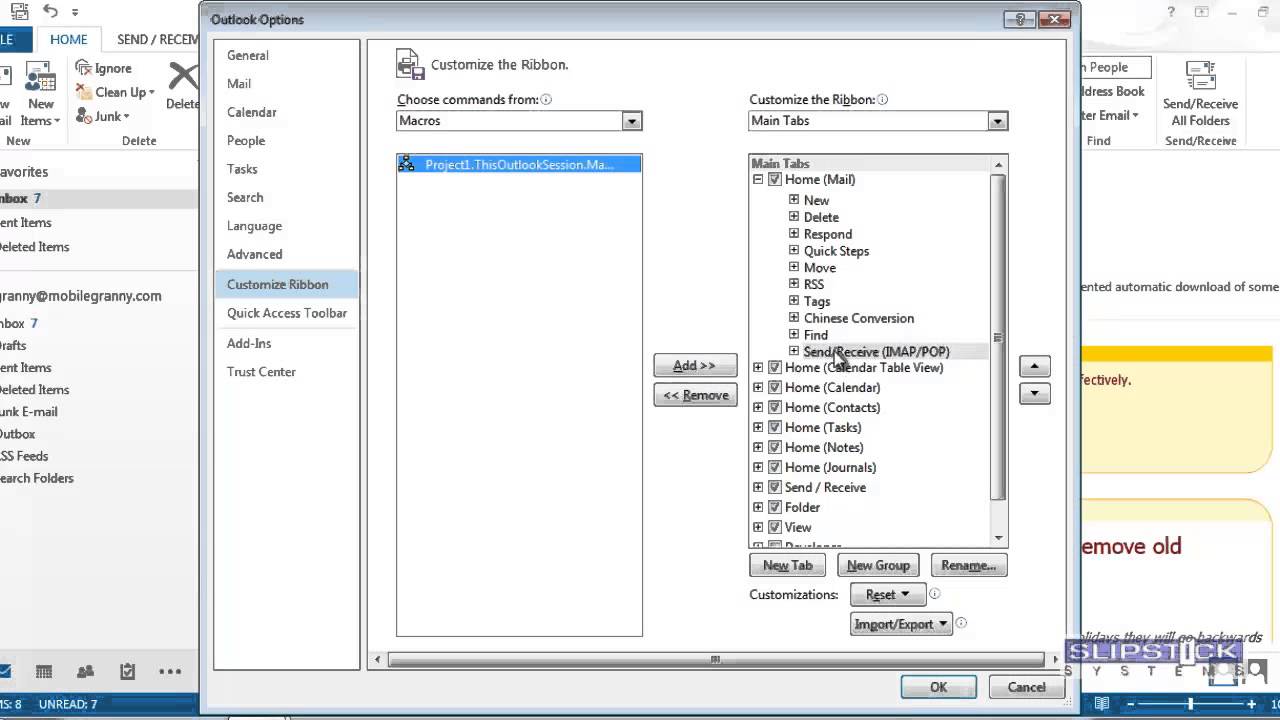The image size is (1280, 720).
Task: Expand the Home (Contacts) node
Action: pyautogui.click(x=758, y=408)
